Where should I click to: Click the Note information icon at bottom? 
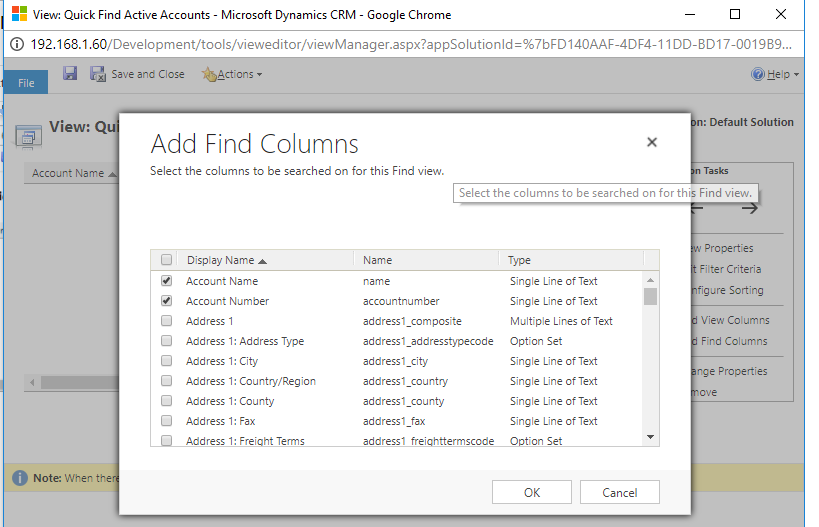pos(19,478)
